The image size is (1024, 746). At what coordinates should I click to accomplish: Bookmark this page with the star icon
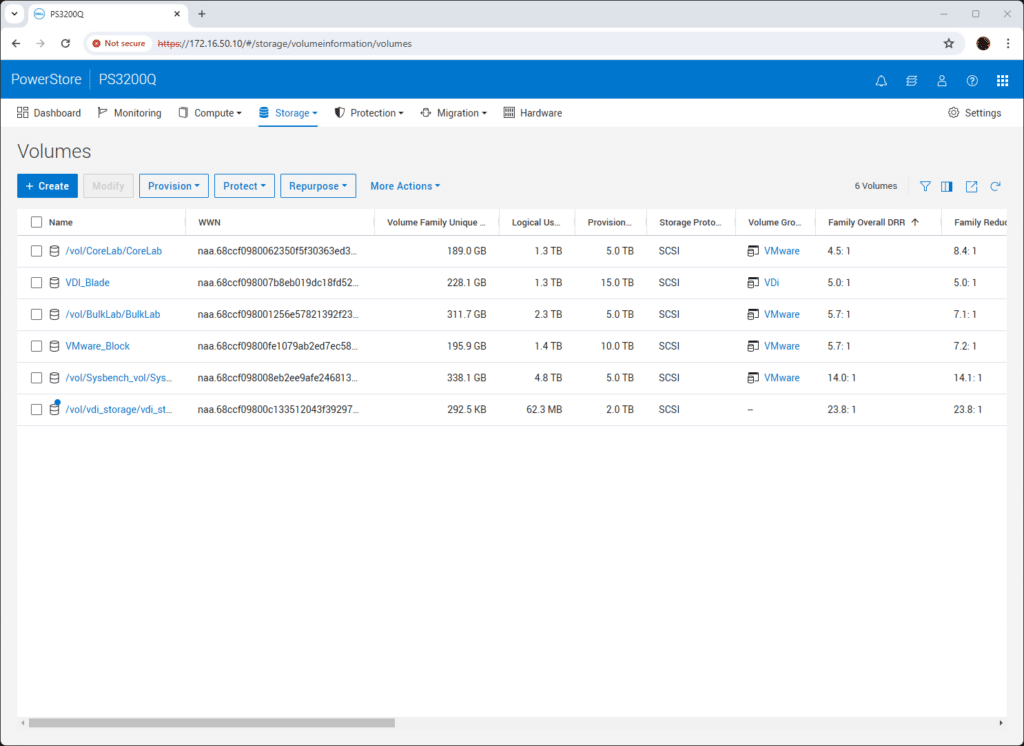[949, 44]
